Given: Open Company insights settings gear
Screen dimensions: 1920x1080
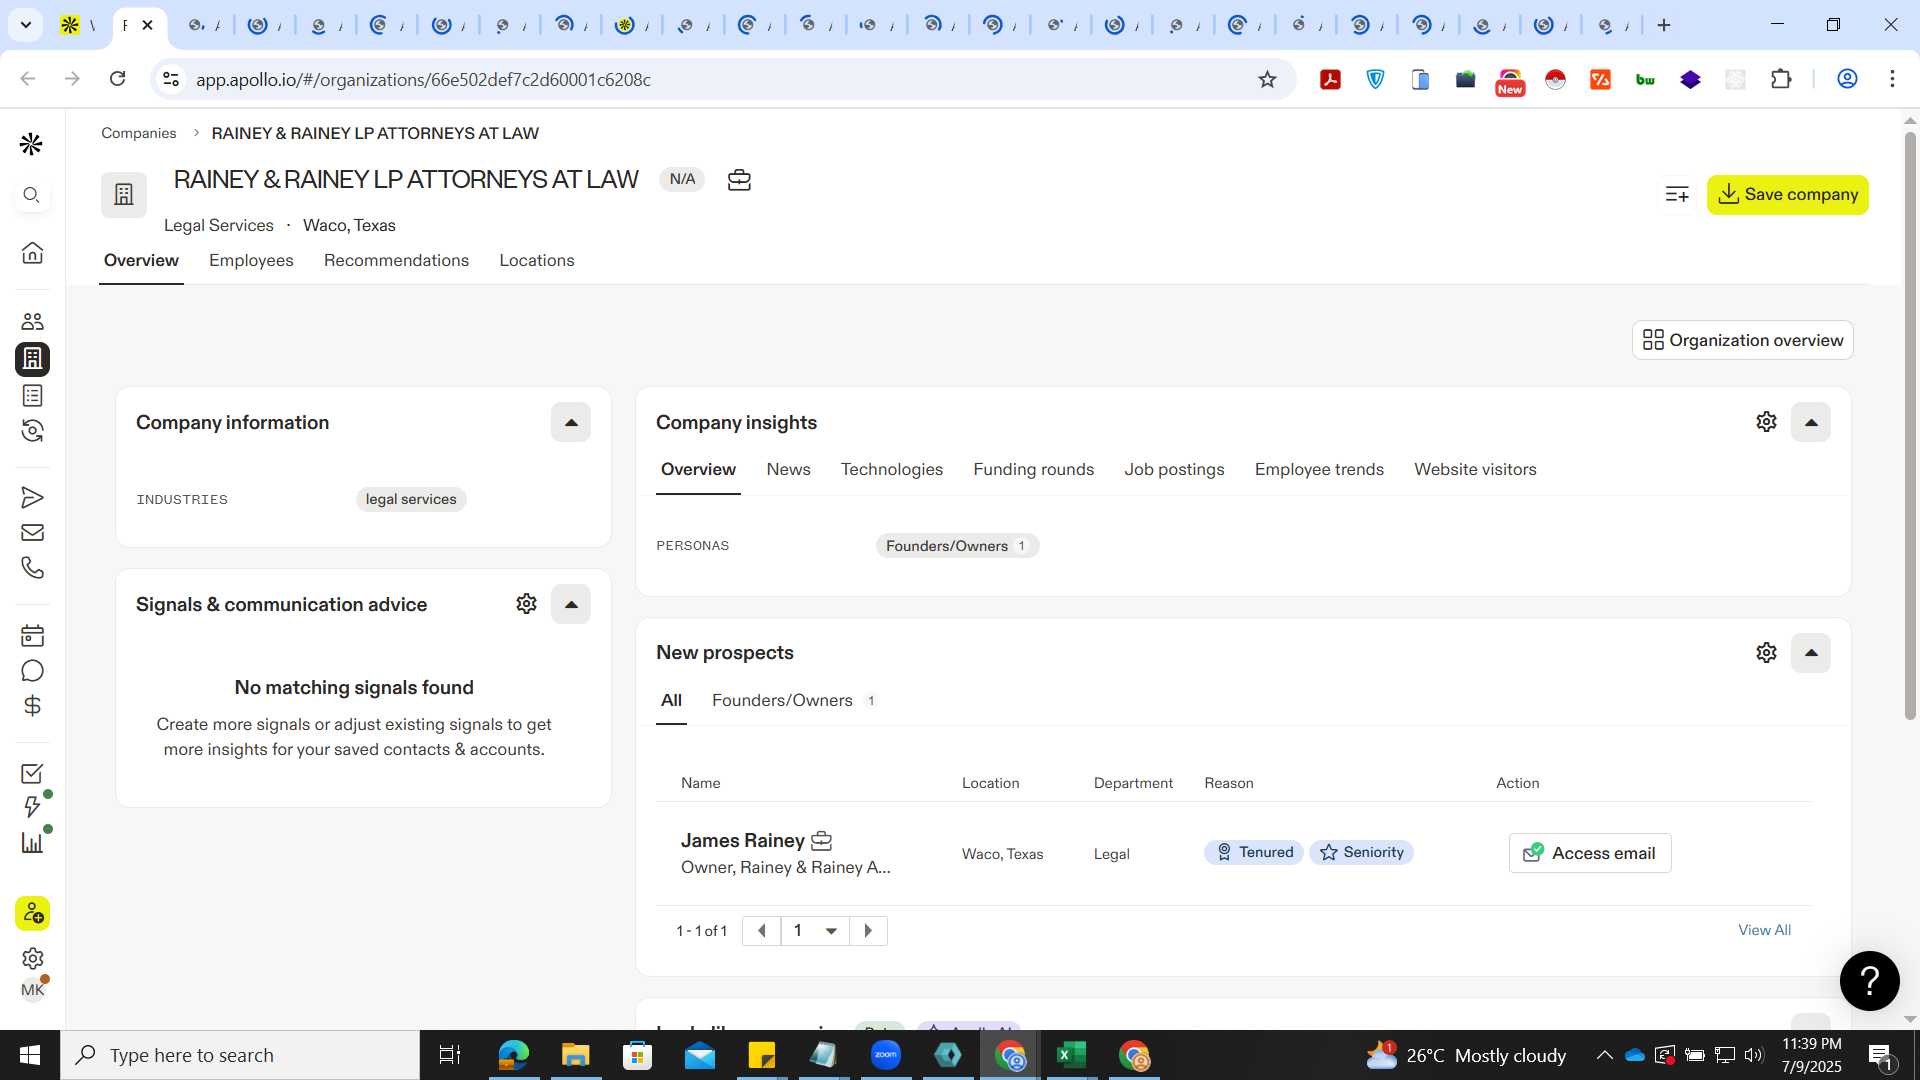Looking at the screenshot, I should [1766, 422].
